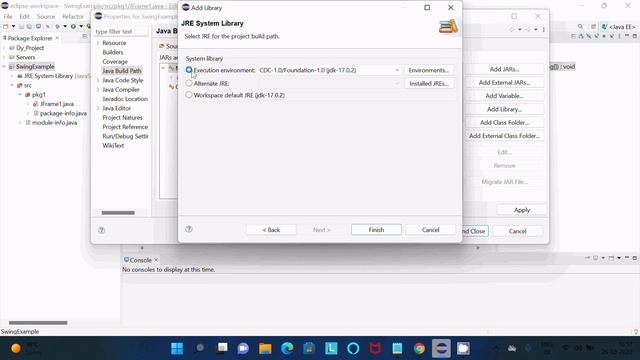Click Cancel in Add Library dialog

coord(430,230)
